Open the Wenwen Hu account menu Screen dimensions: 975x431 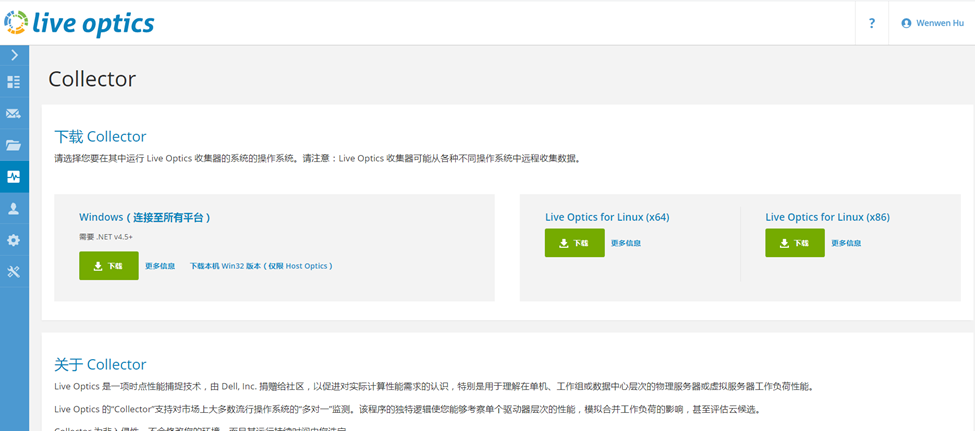coord(932,23)
